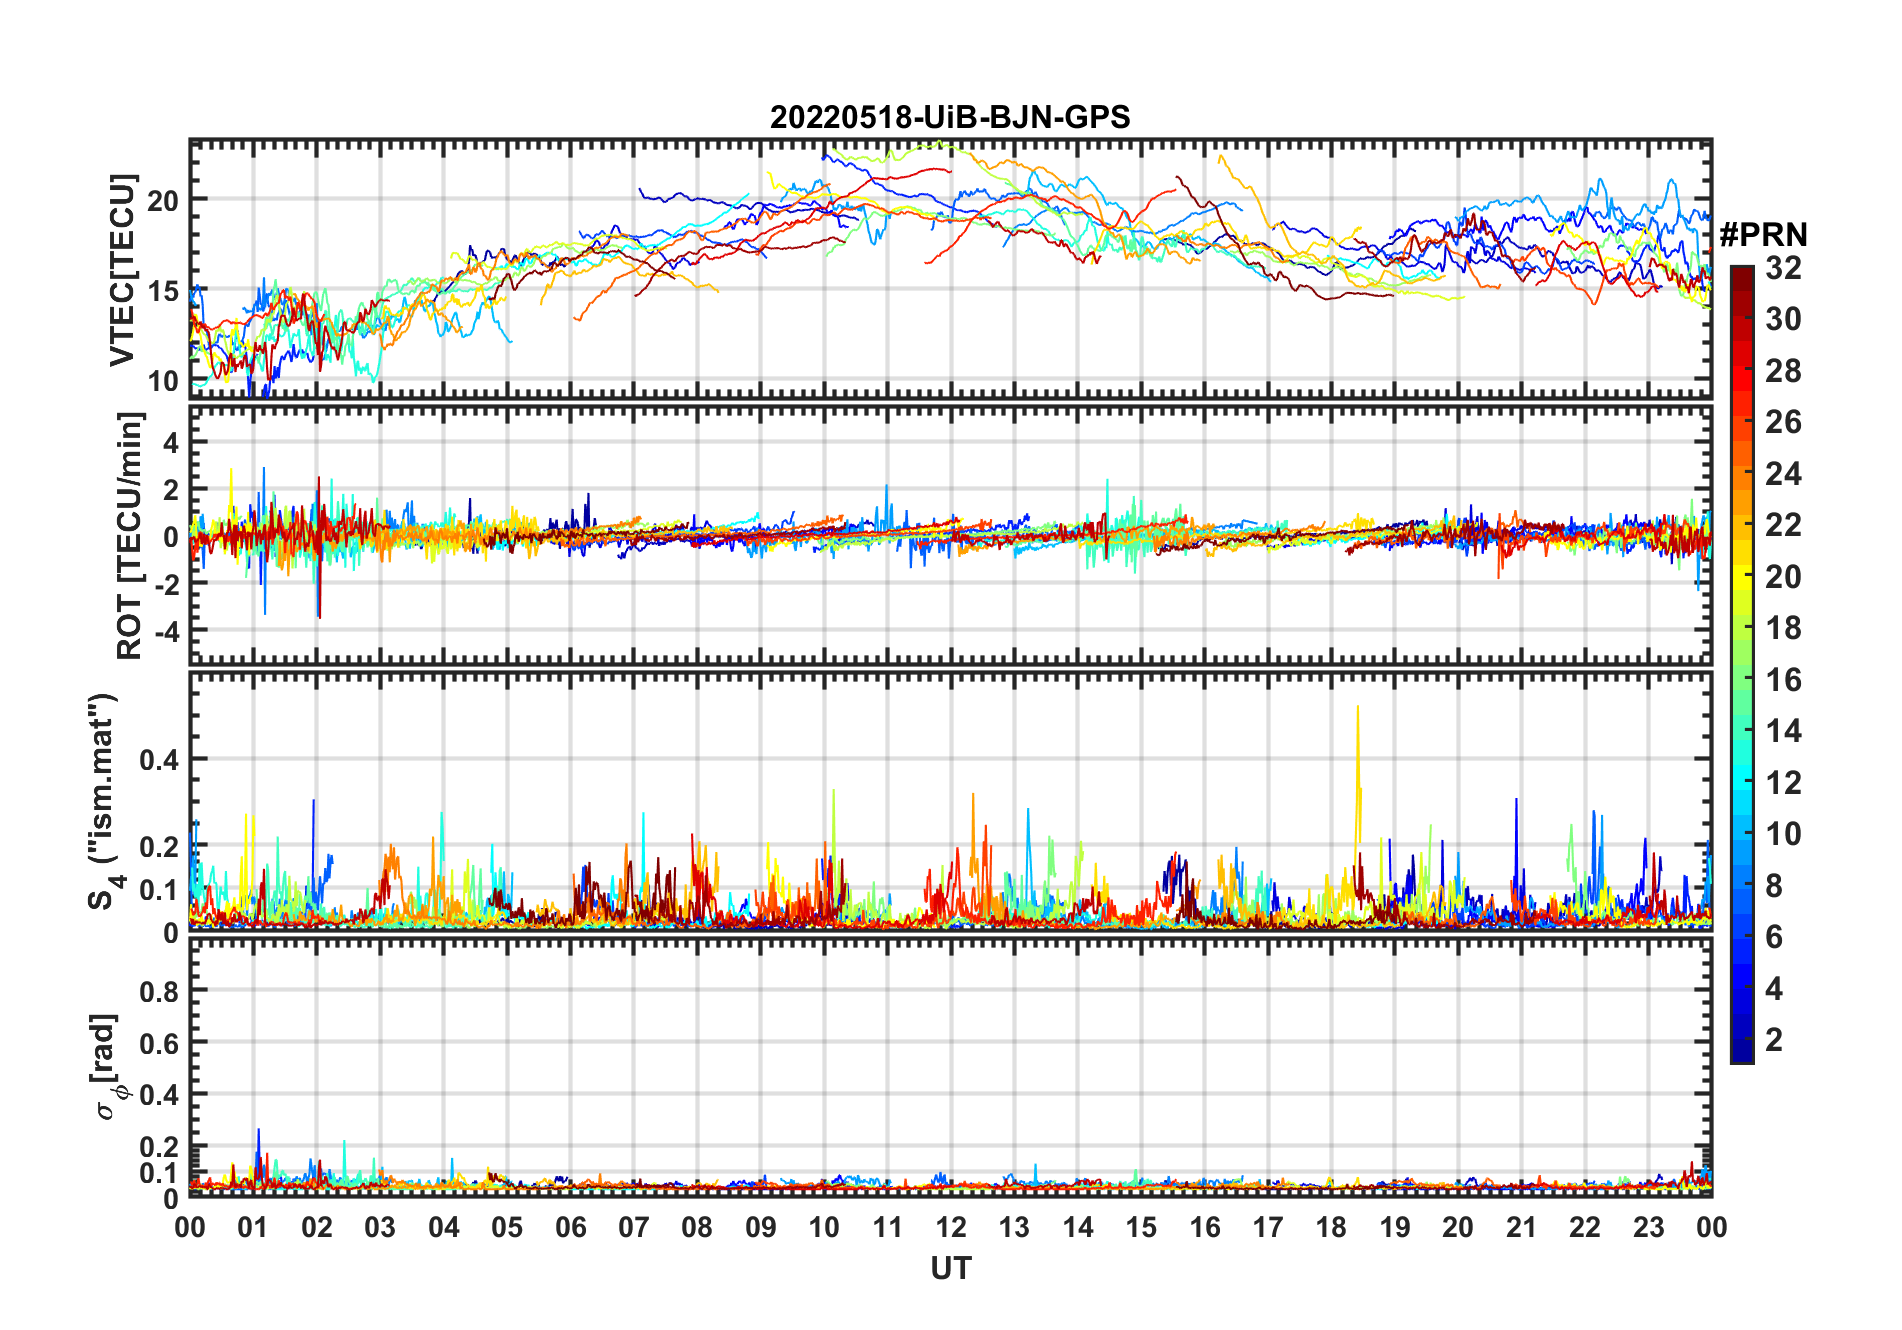Image resolution: width=1902 pixels, height=1330 pixels.
Task: Click the plot title 20220518-UiB-BJN-GPS
Action: coord(950,118)
